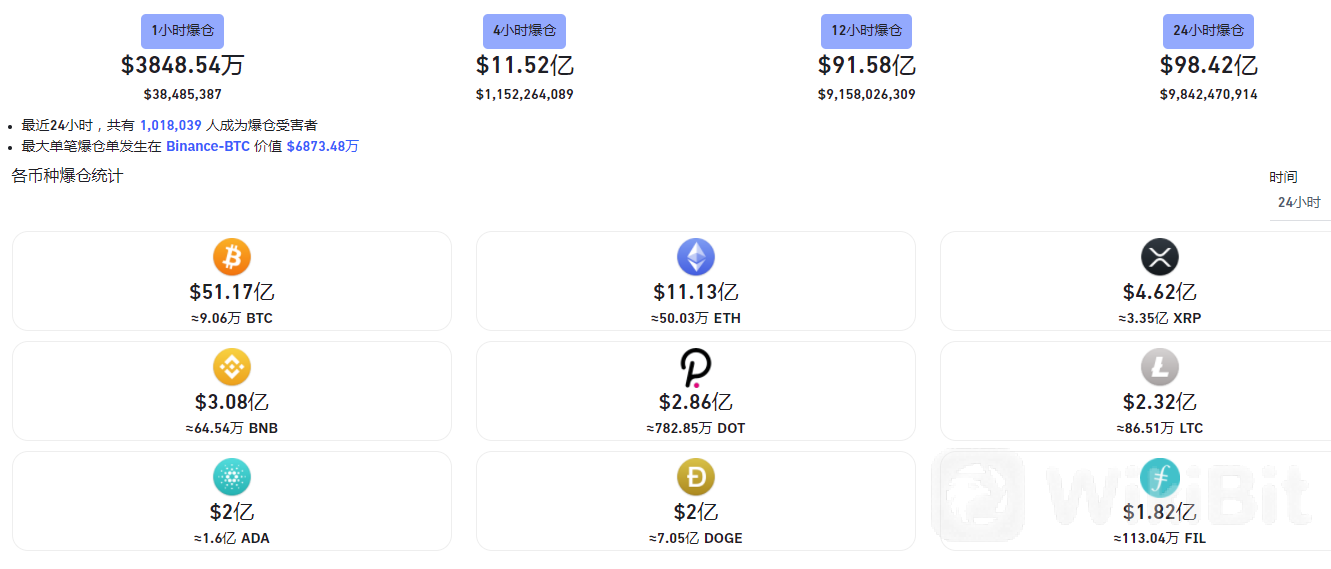This screenshot has height=569, width=1331.
Task: Click the Ethereum diamond icon
Action: [x=696, y=258]
